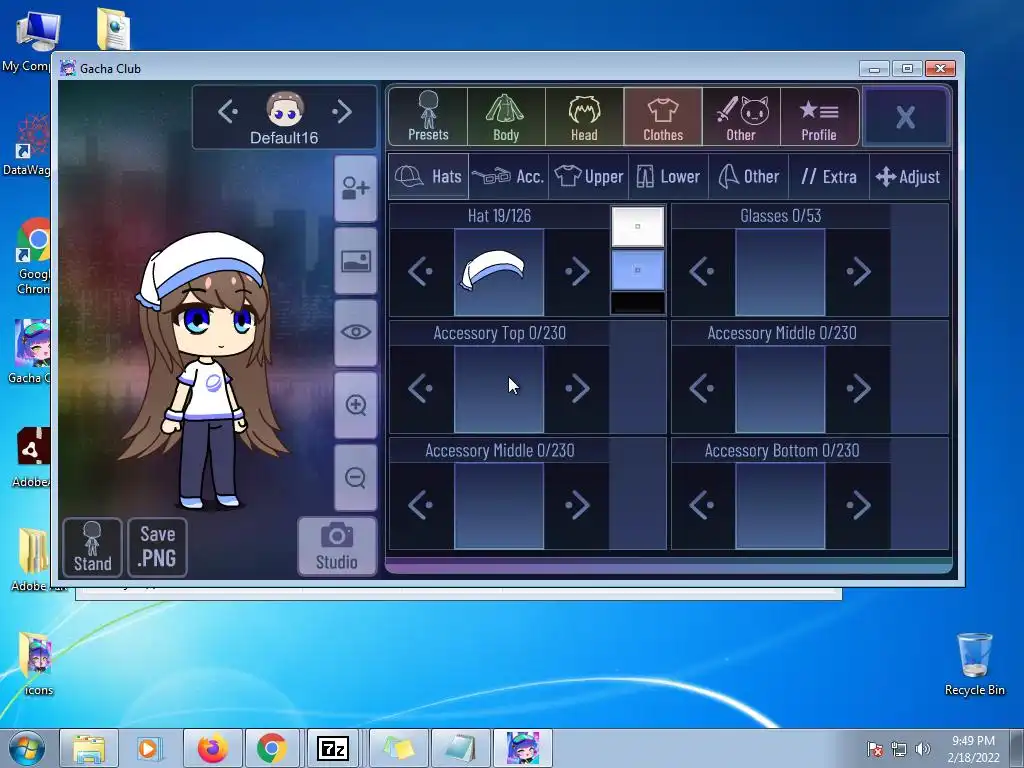1024x768 pixels.
Task: Open the Other category with sword icon
Action: coord(741,116)
